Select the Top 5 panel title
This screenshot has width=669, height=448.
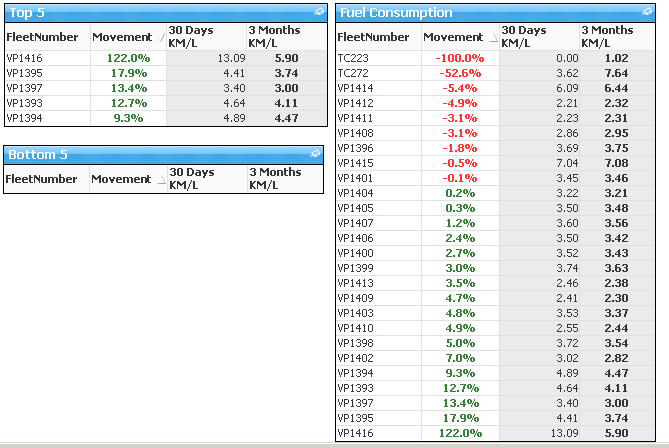click(x=27, y=12)
